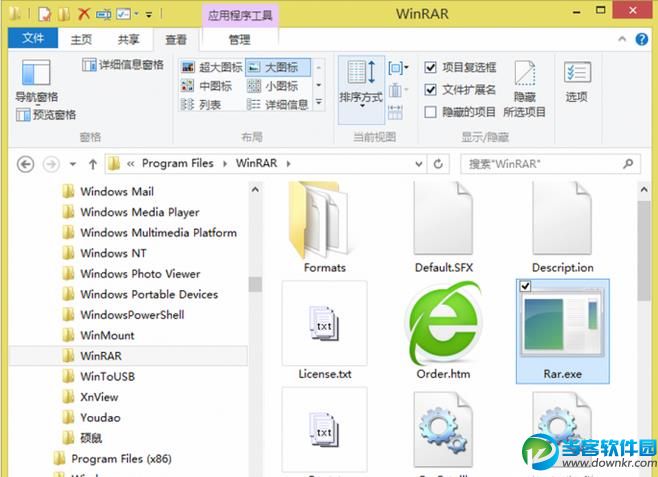Click the red Delete quick access icon

84,14
